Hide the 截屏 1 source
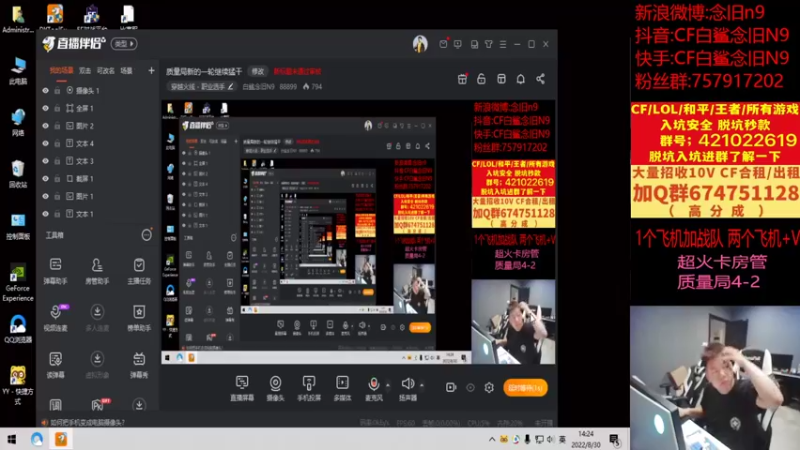800x450 pixels. pyautogui.click(x=45, y=179)
